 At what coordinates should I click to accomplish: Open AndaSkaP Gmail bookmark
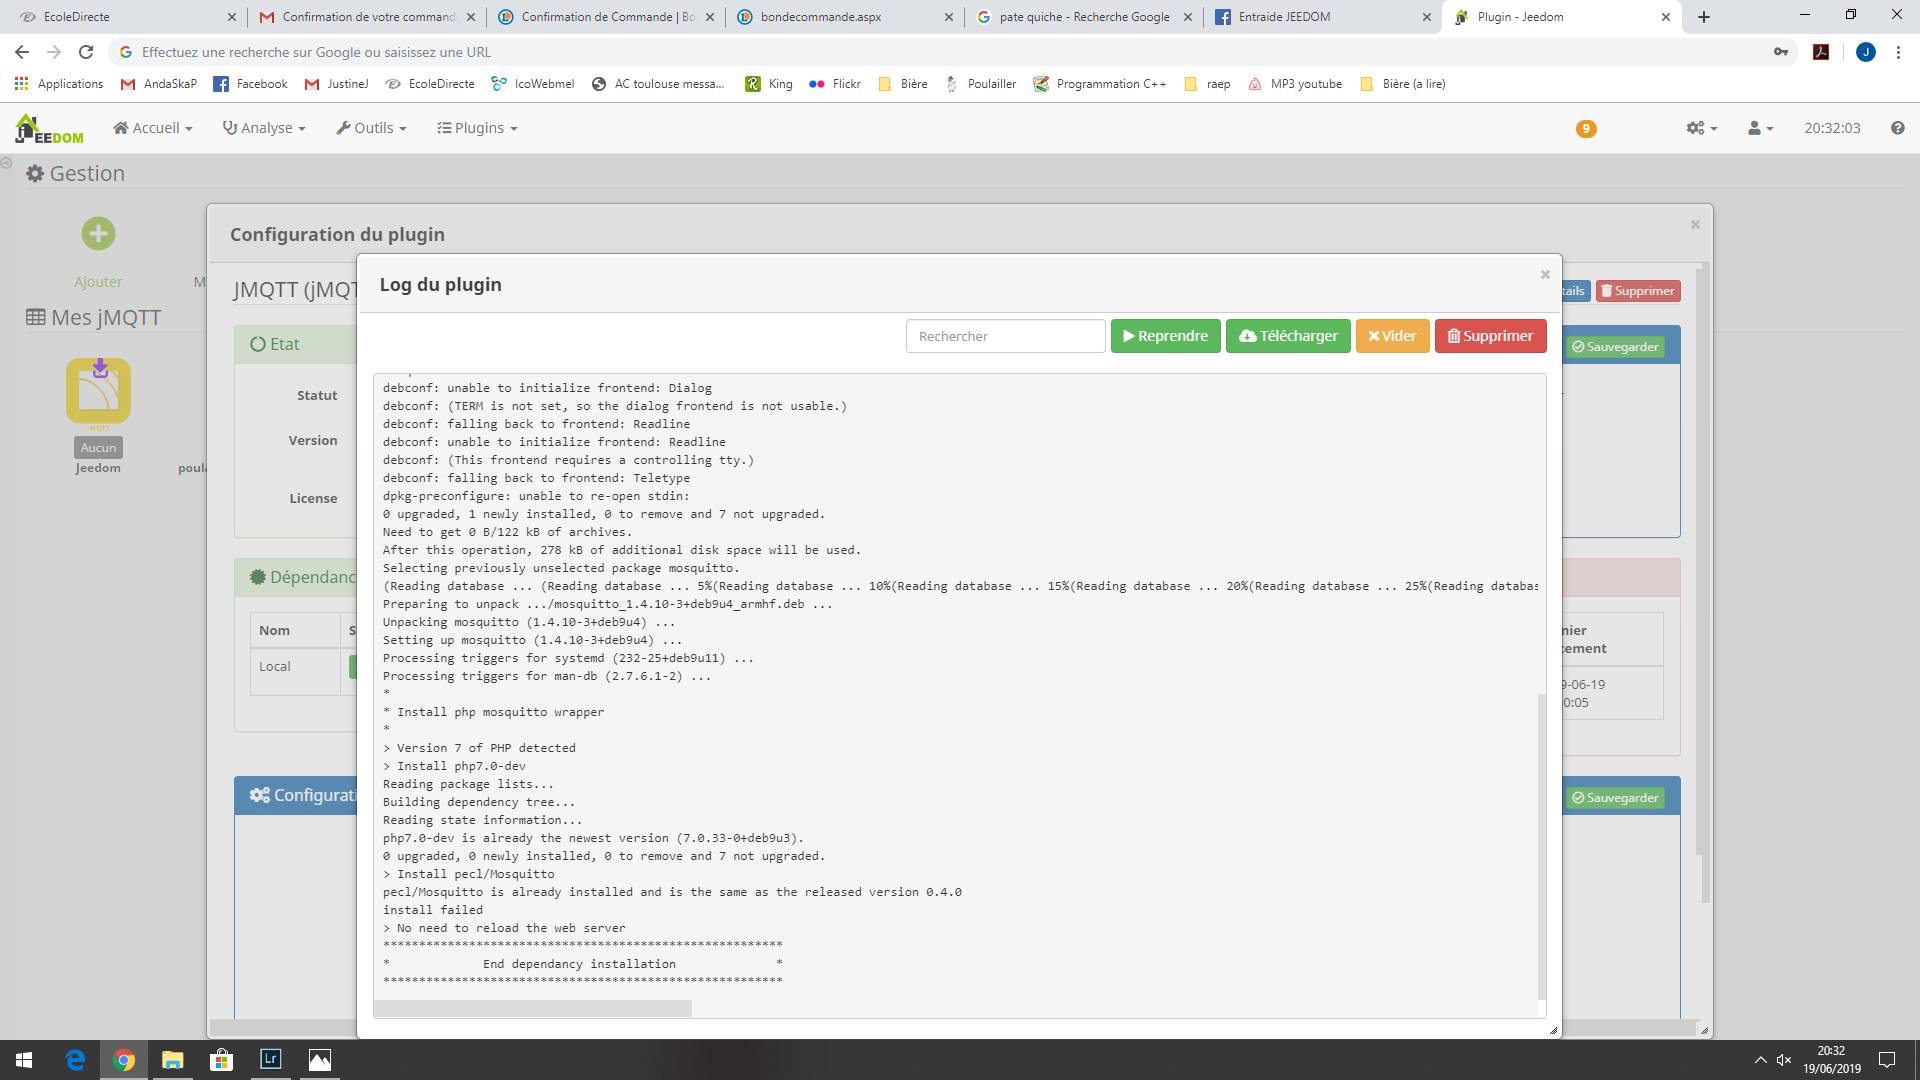(x=158, y=84)
